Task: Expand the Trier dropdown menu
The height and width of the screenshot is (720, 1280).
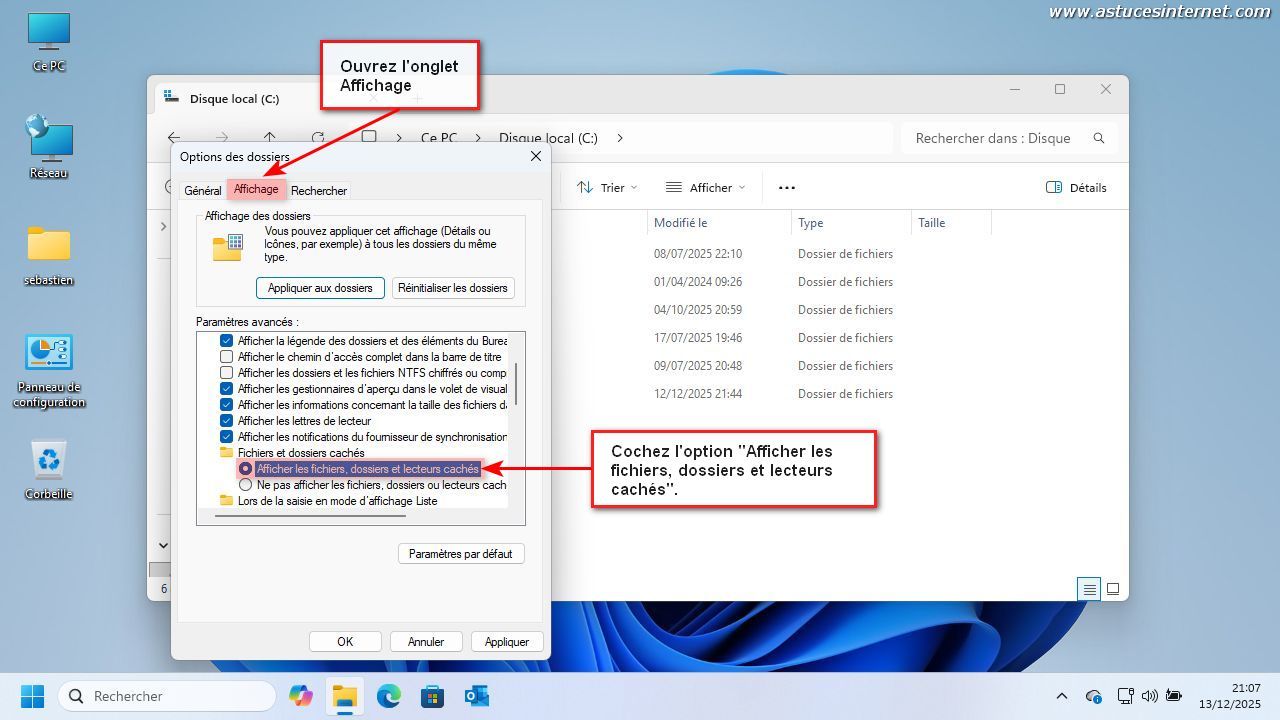Action: [607, 187]
